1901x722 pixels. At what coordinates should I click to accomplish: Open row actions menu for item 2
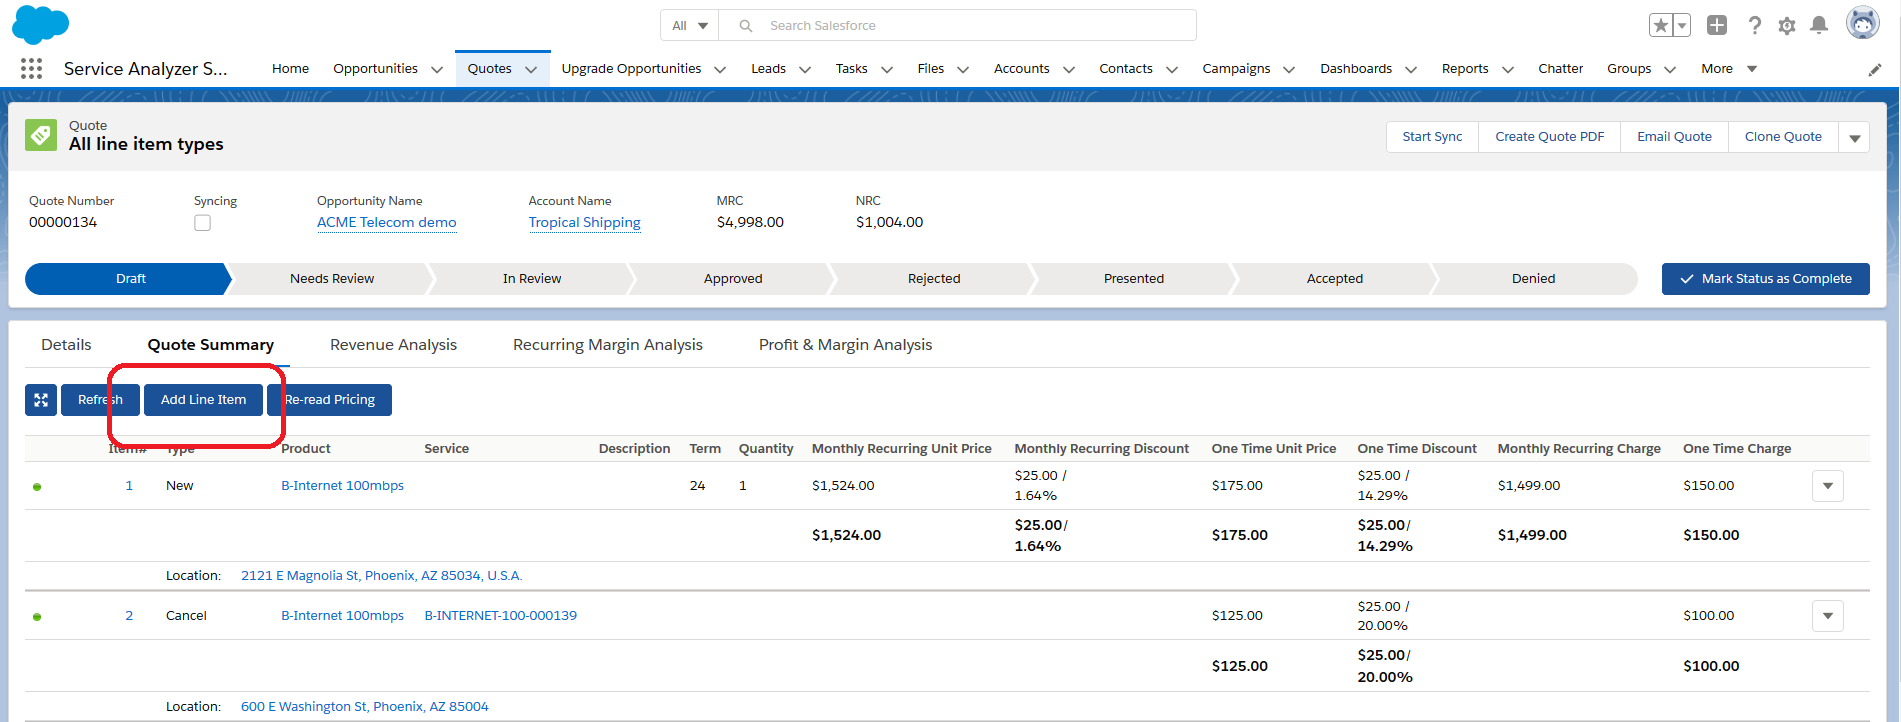(1828, 616)
